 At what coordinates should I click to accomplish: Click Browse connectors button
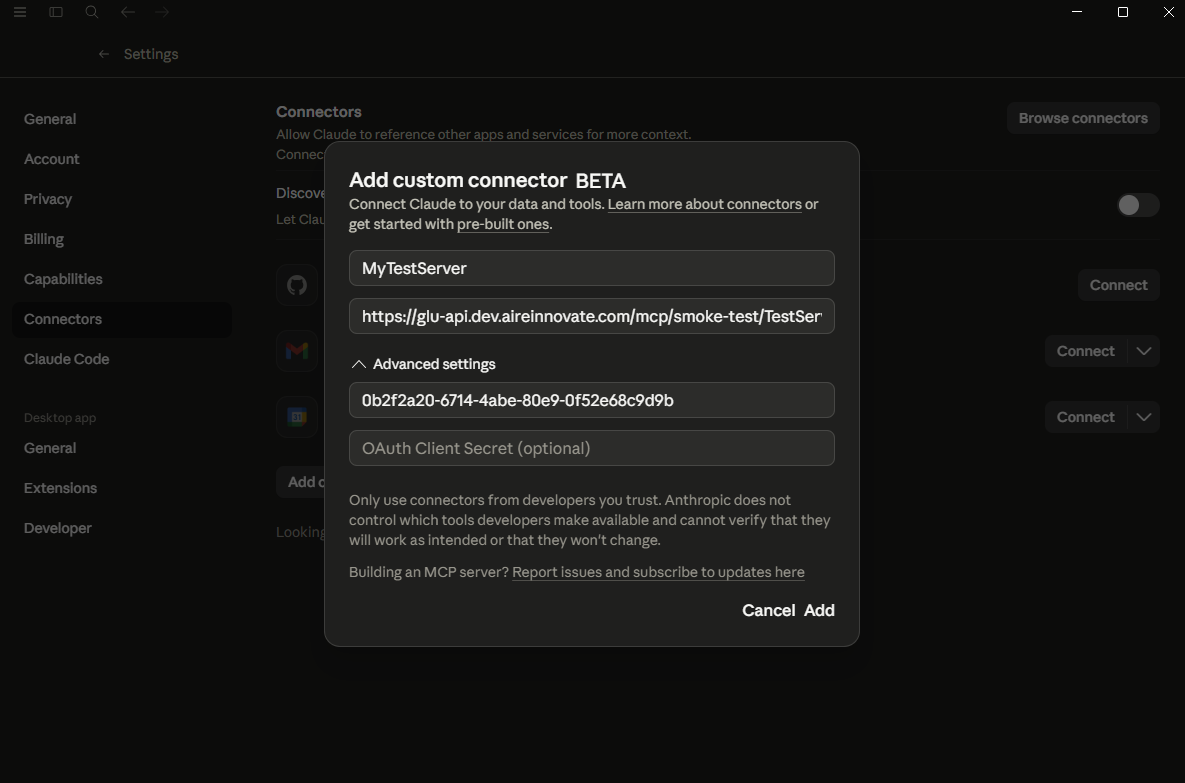[x=1083, y=118]
